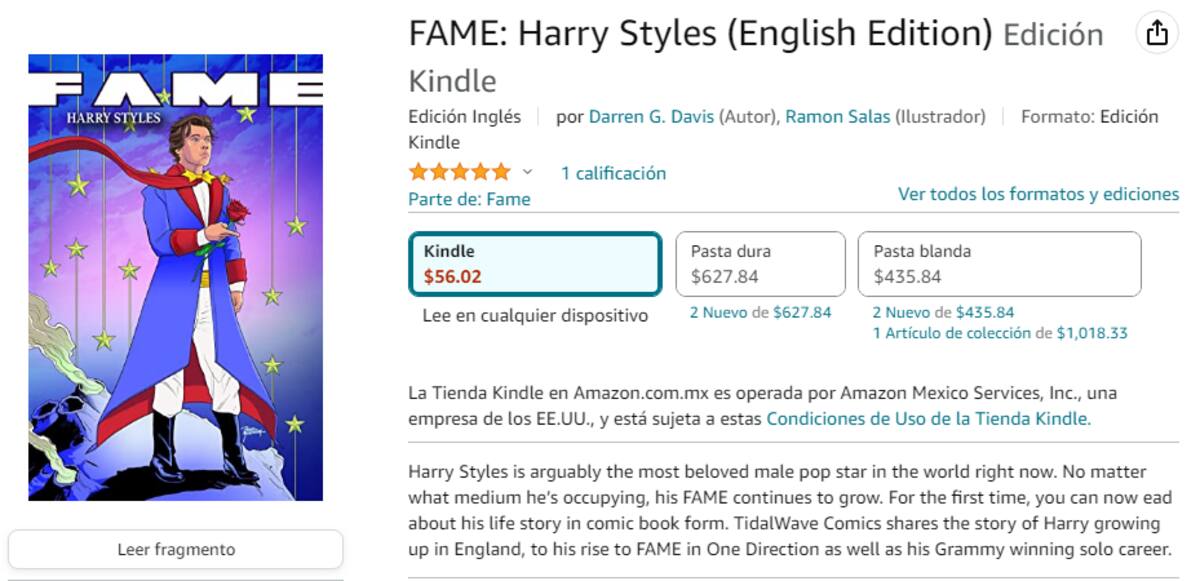Open Condiciones de Uso de la Tienda Kindle

click(928, 419)
